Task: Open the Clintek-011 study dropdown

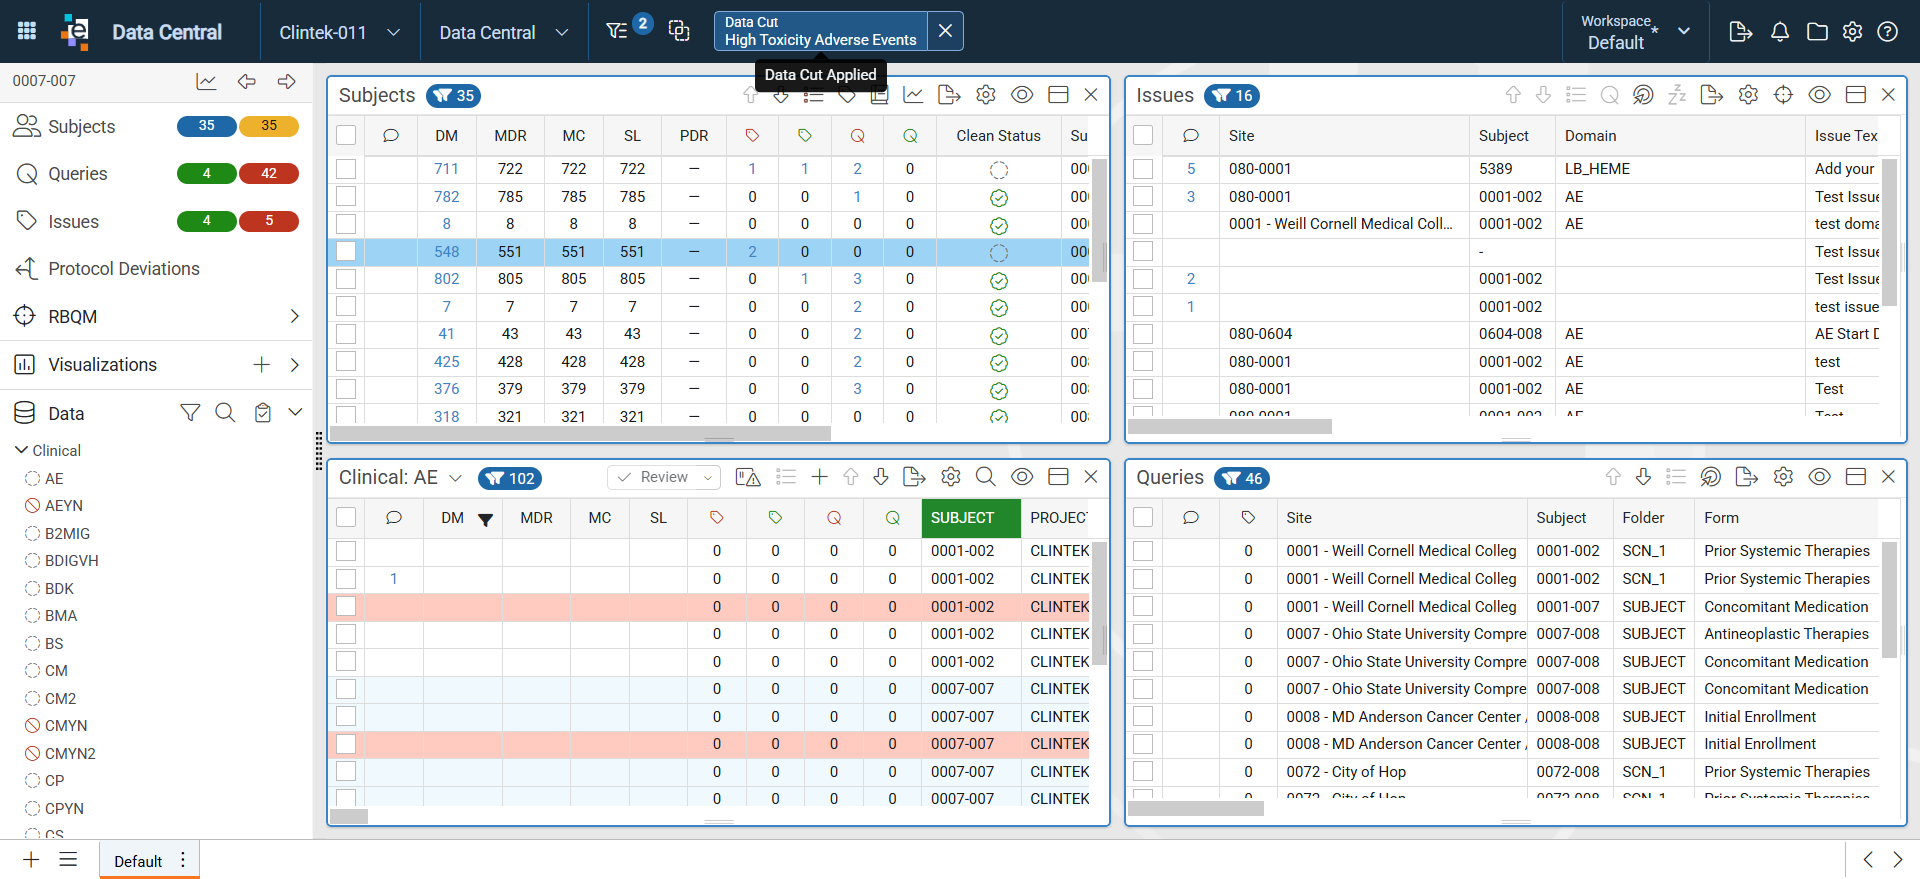Action: pyautogui.click(x=340, y=32)
